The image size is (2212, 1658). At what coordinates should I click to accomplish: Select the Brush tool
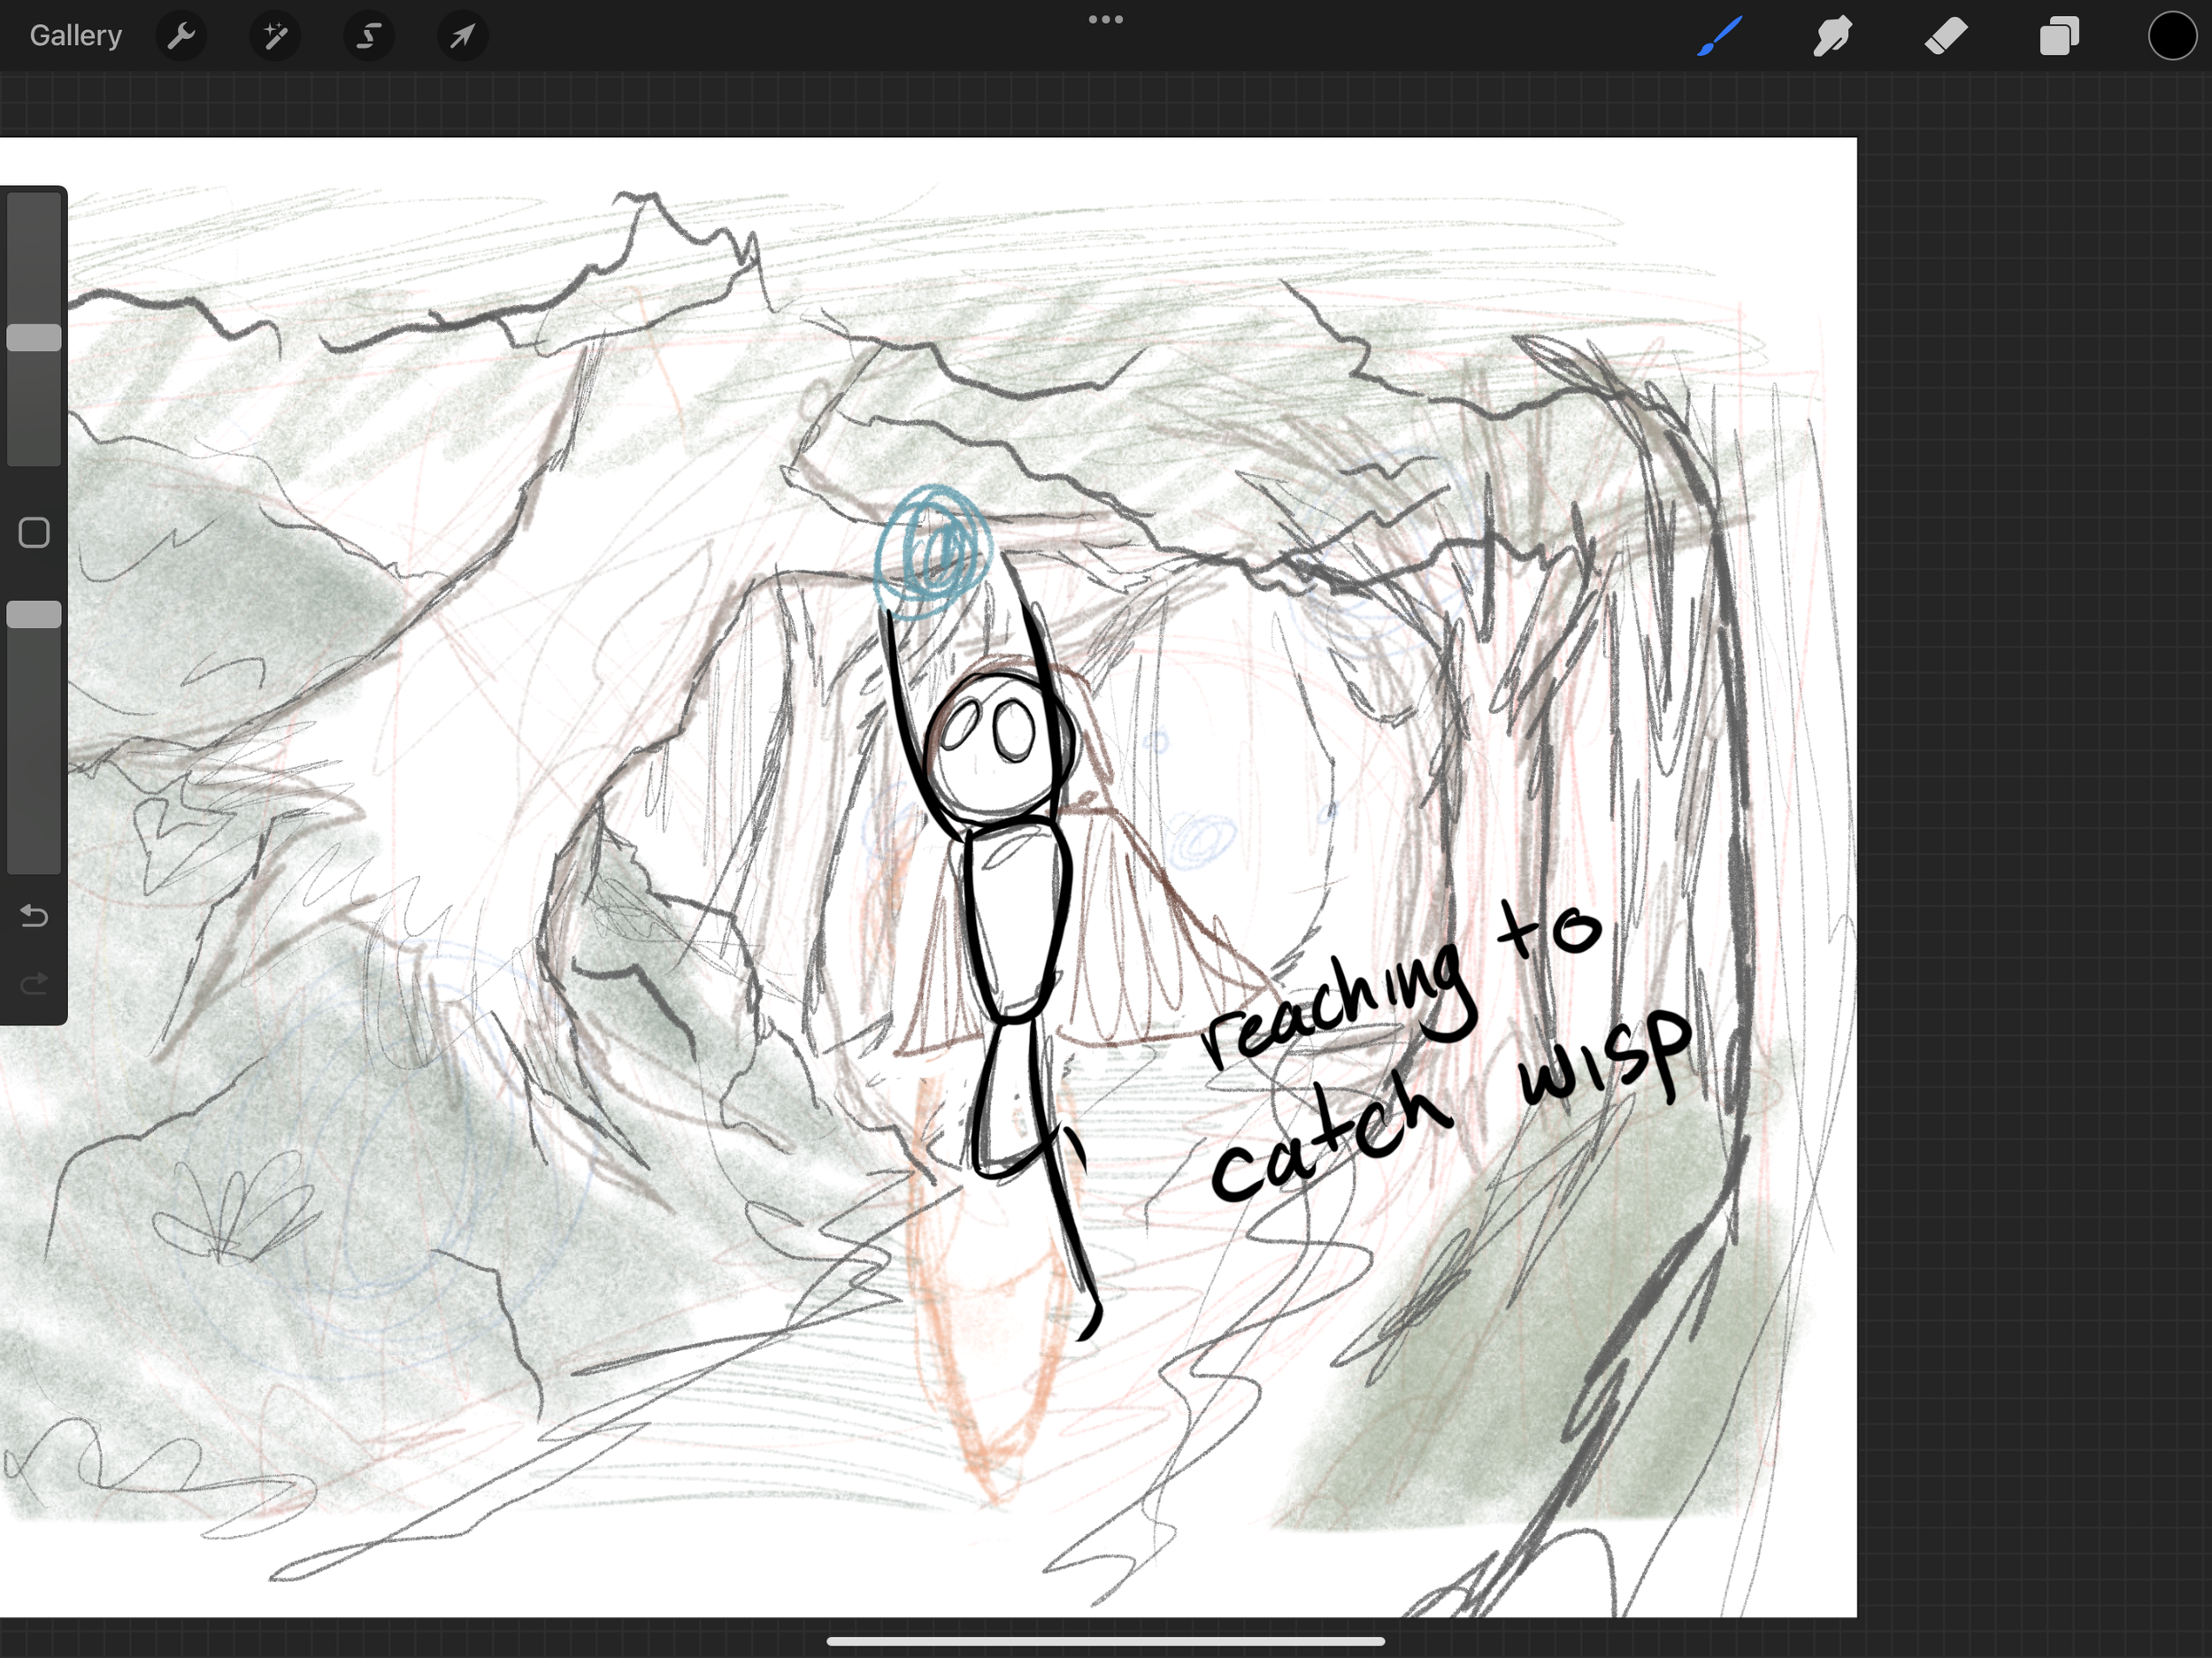click(1719, 37)
